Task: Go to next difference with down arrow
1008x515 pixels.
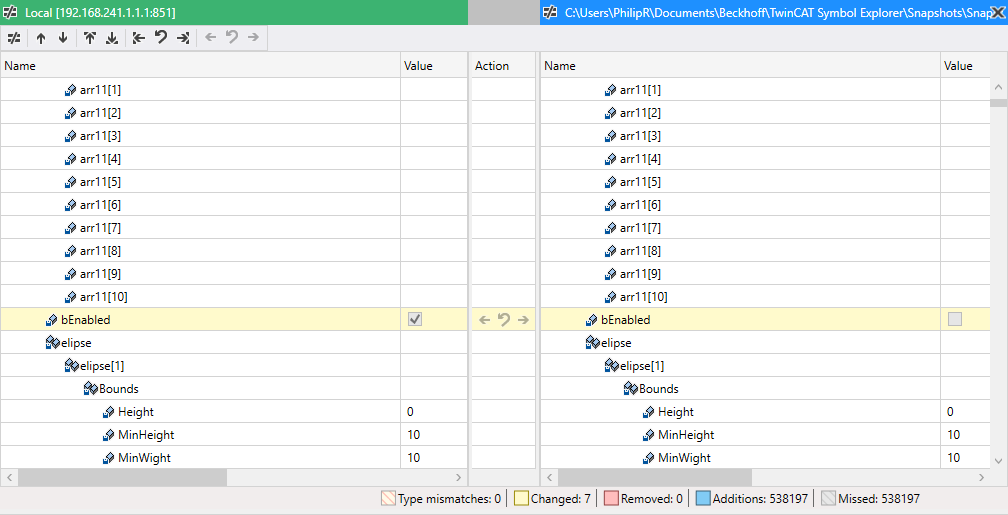Action: [x=63, y=38]
